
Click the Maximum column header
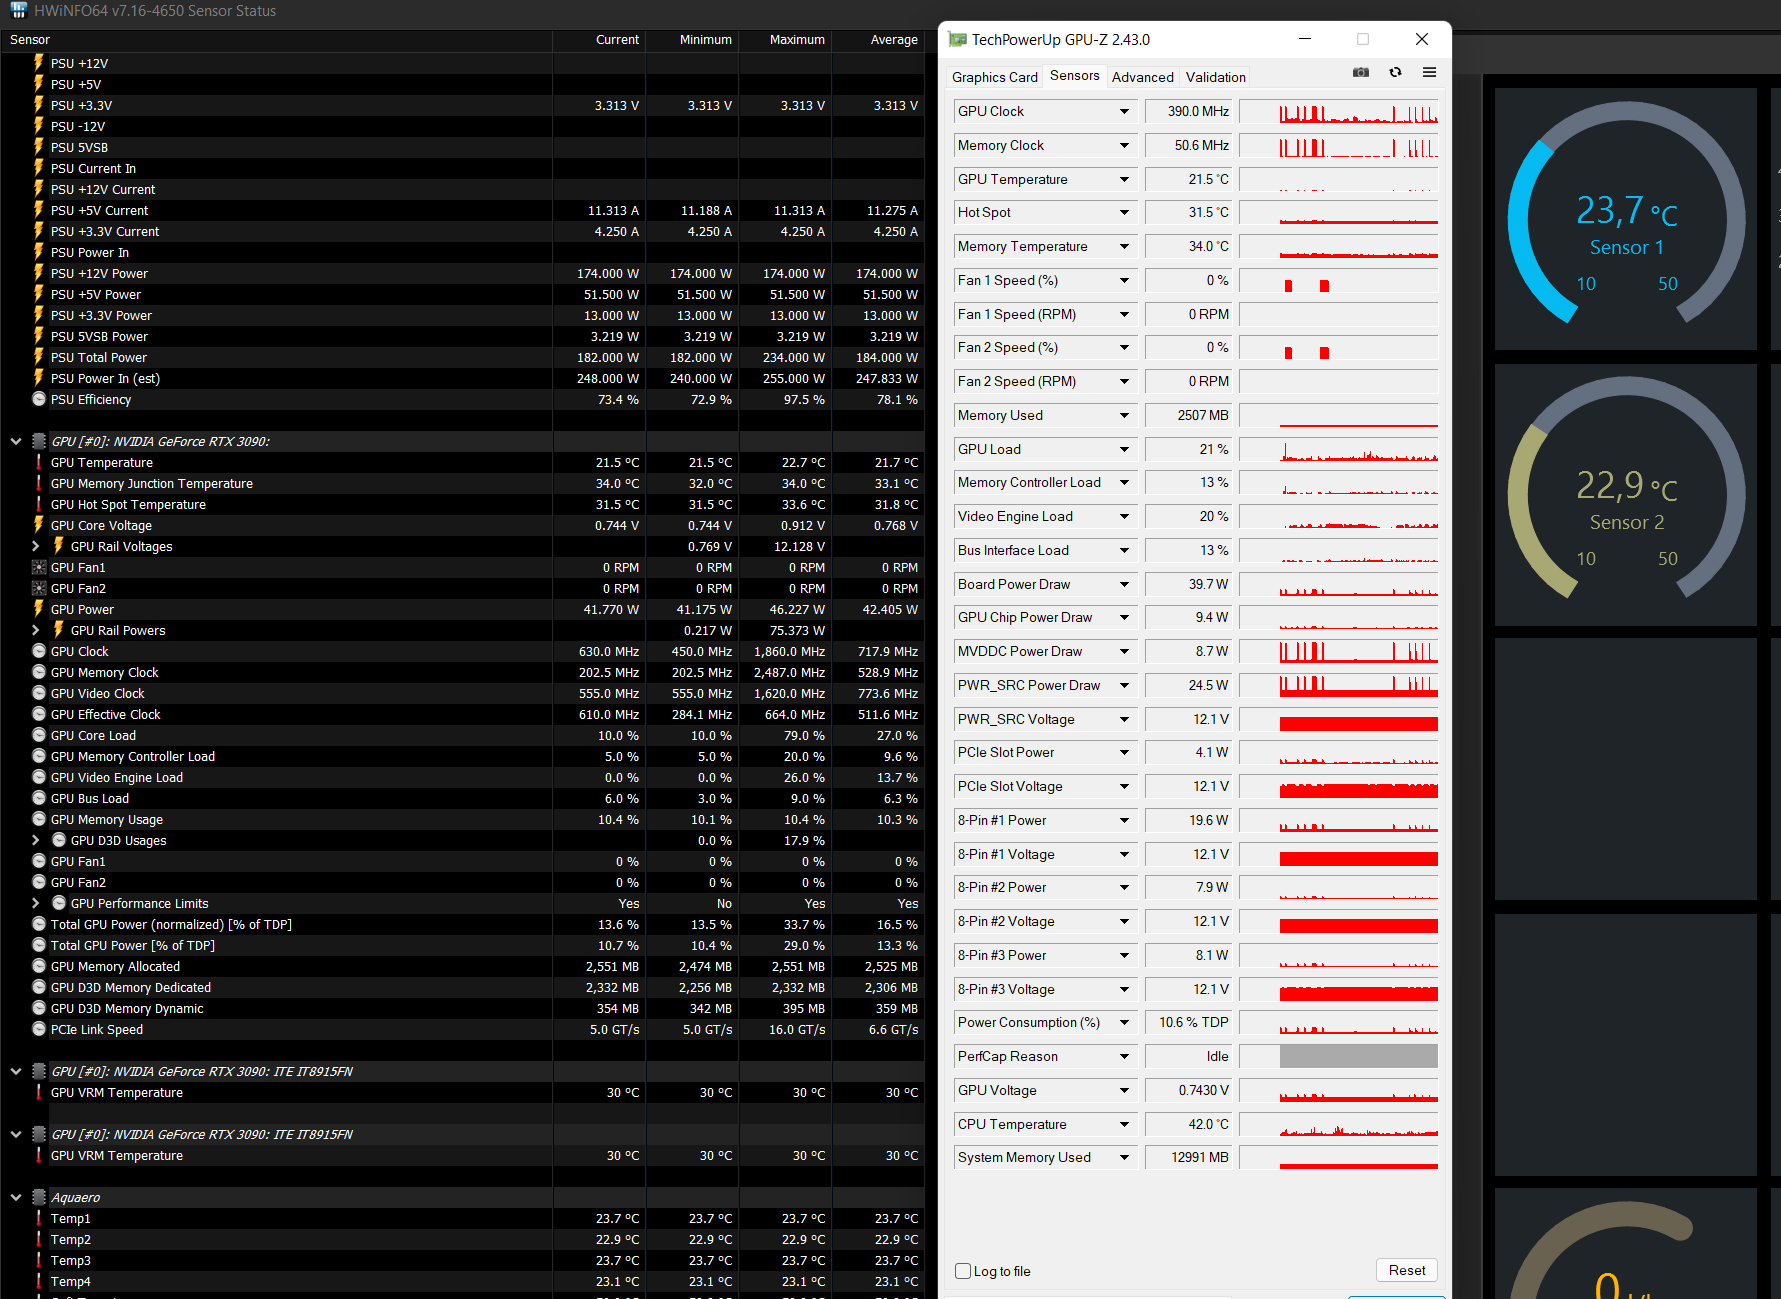tap(785, 40)
